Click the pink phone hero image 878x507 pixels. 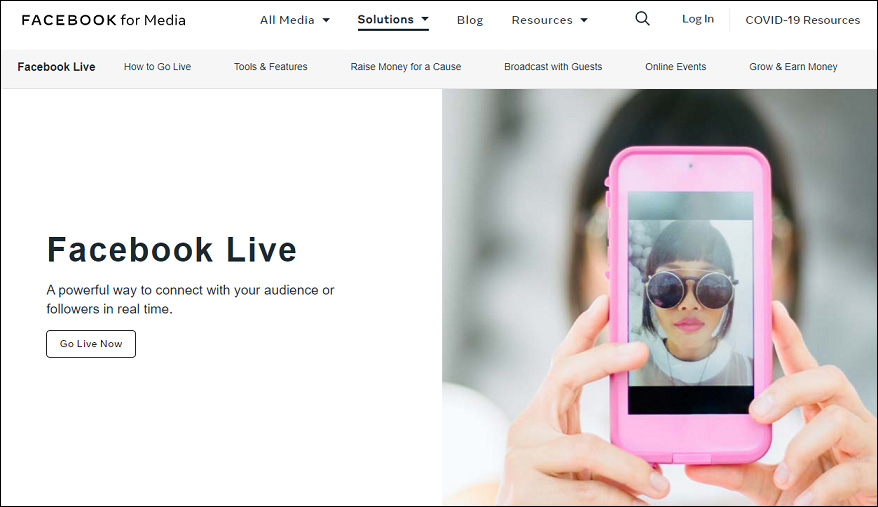point(660,297)
